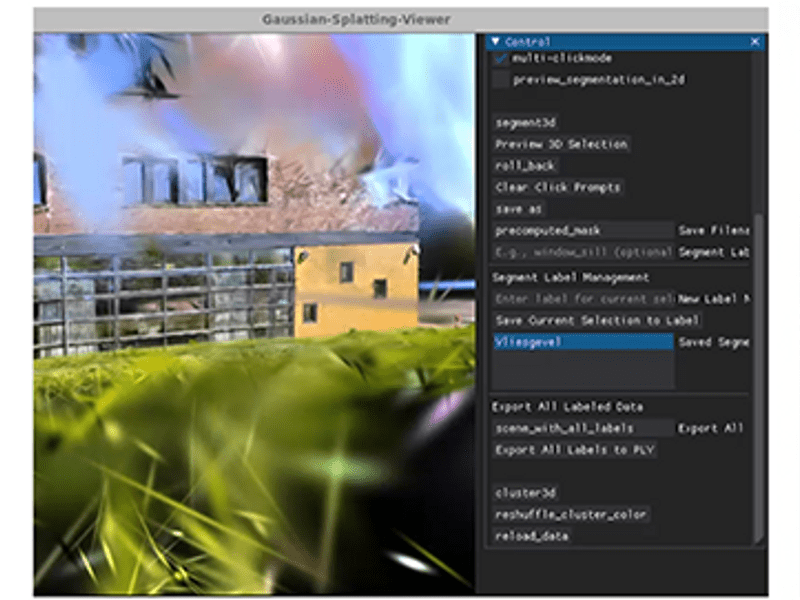Click the cluster3d button
The image size is (800, 600).
(526, 493)
